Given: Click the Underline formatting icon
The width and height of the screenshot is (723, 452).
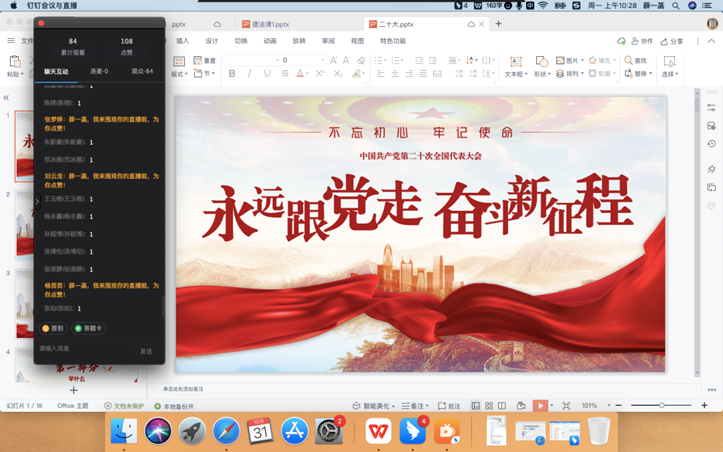Looking at the screenshot, I should click(266, 74).
